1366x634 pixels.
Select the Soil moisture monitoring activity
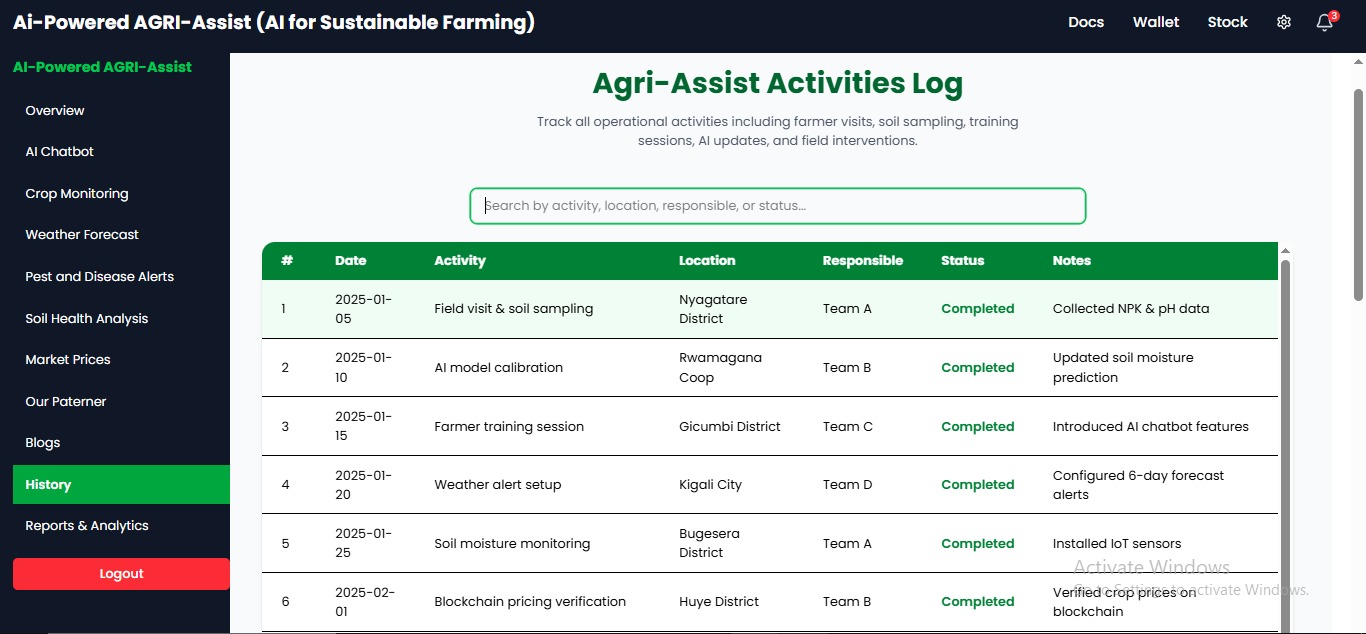click(x=512, y=544)
